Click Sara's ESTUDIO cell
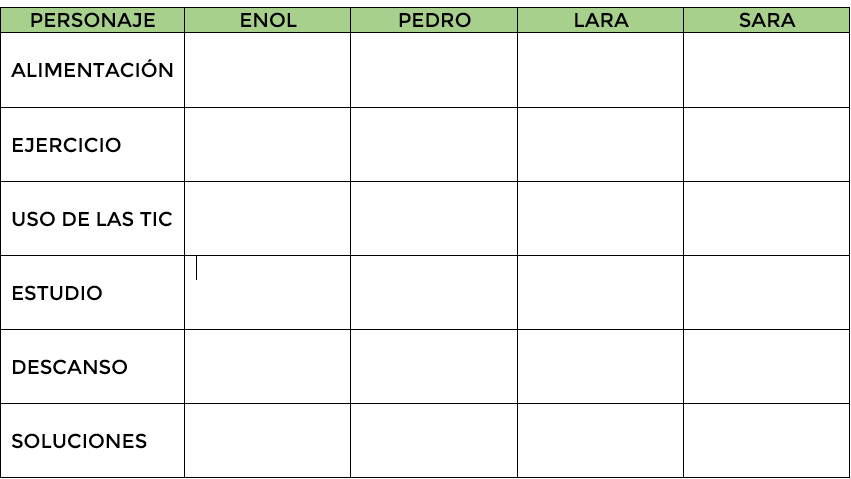This screenshot has height=479, width=851. [x=766, y=293]
